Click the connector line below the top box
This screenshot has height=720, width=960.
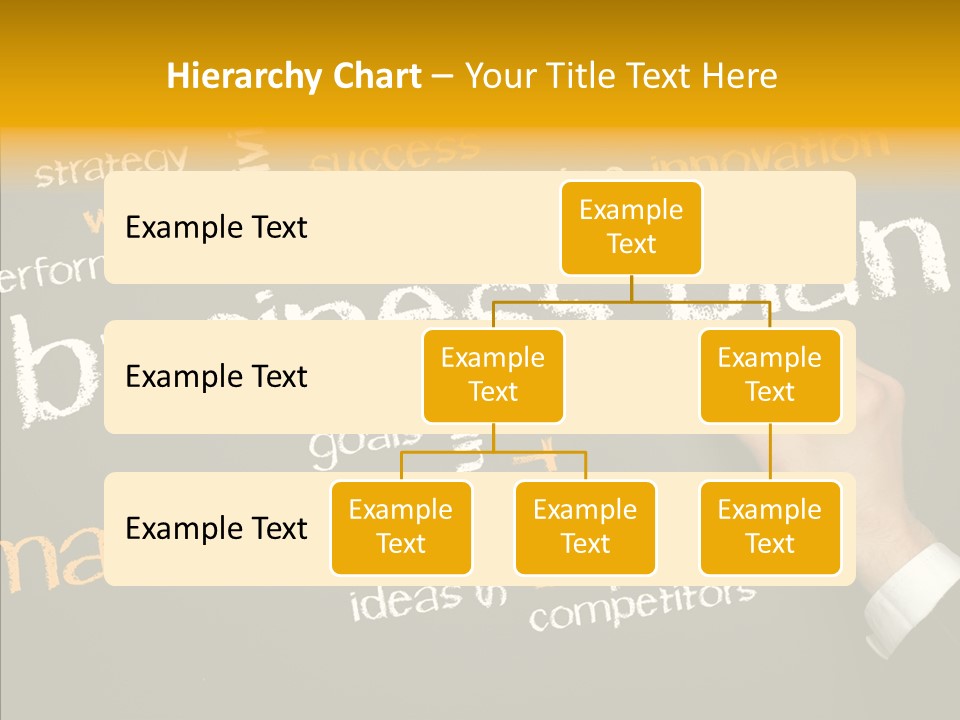631,290
